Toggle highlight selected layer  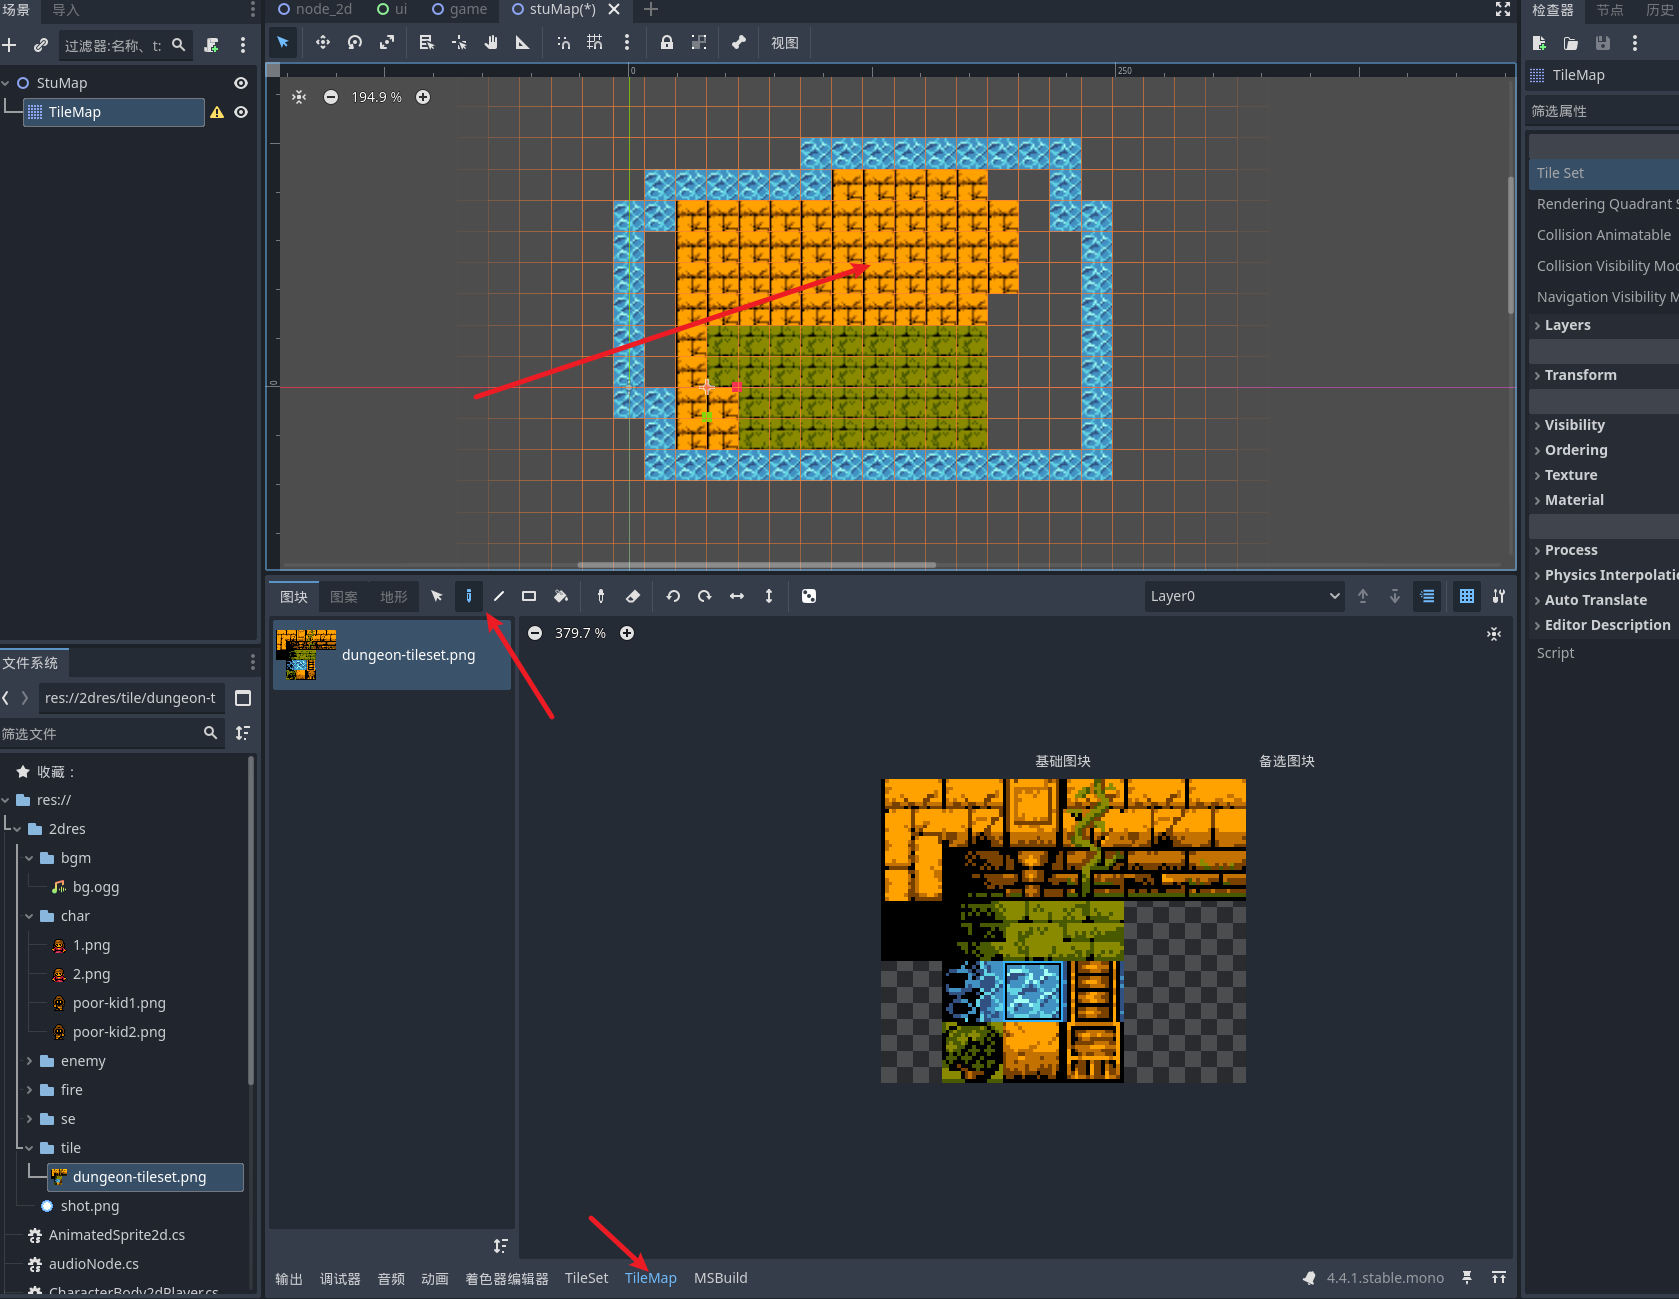coord(1427,596)
